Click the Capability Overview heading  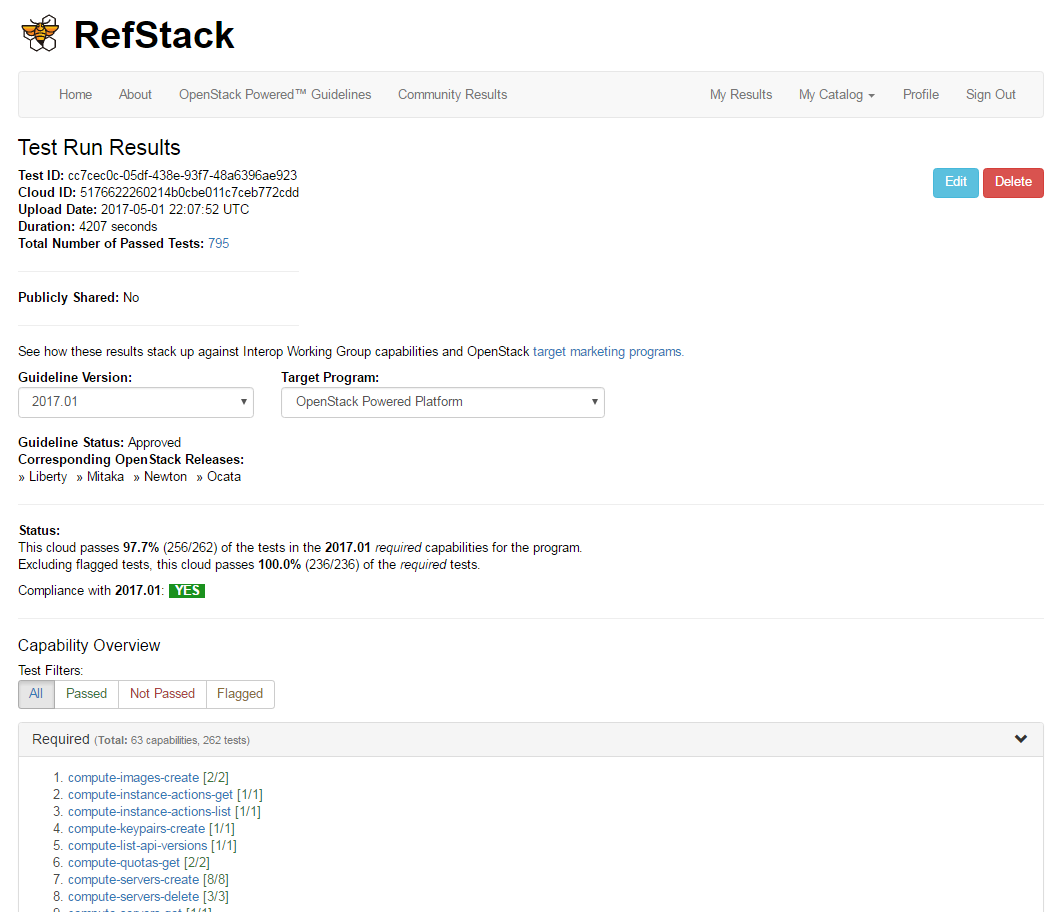[89, 646]
